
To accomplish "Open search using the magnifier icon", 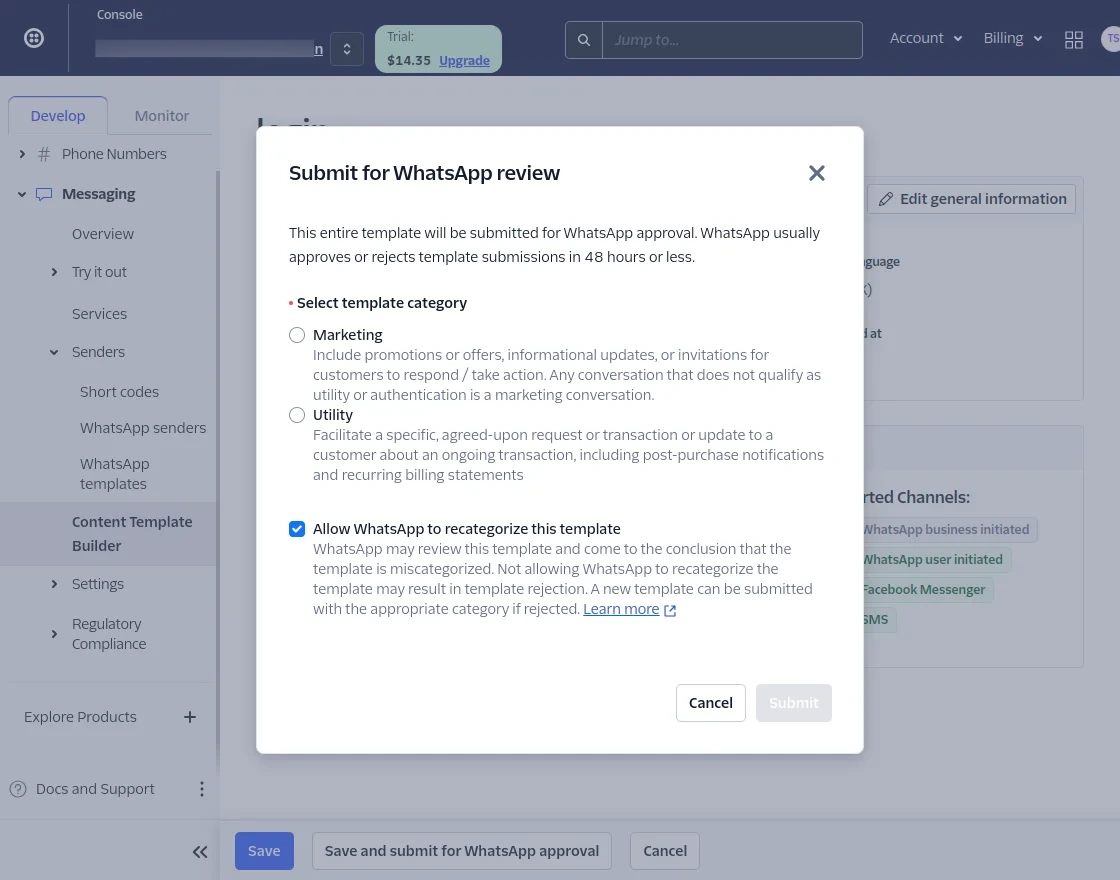I will point(584,40).
